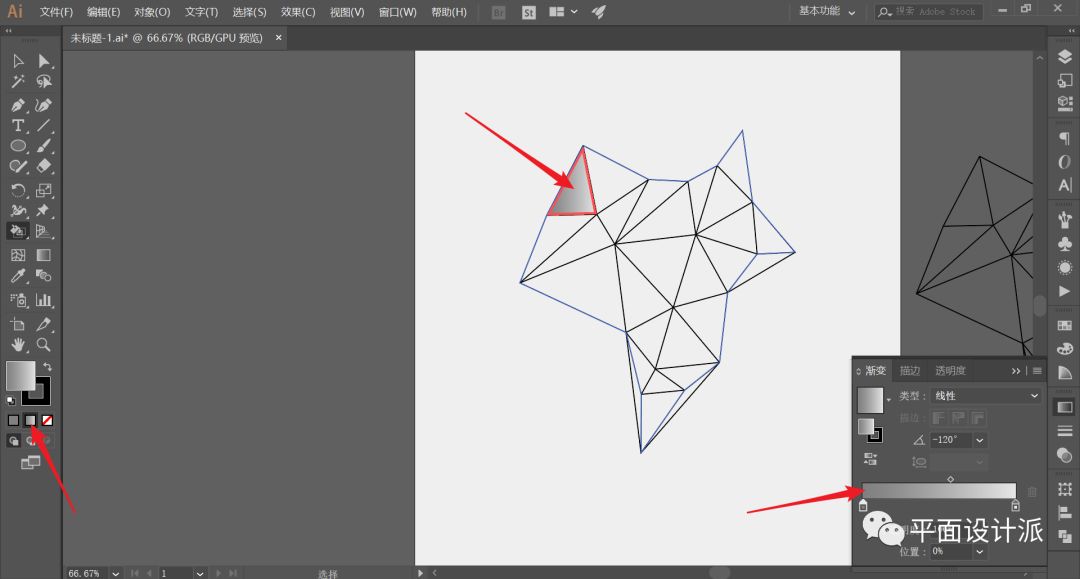The image size is (1080, 579).
Task: Choose the Ellipse shape tool
Action: point(18,146)
